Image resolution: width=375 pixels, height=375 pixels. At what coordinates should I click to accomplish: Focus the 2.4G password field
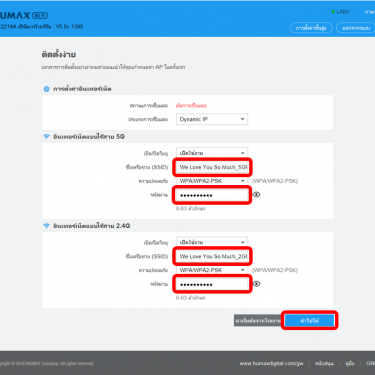click(212, 284)
